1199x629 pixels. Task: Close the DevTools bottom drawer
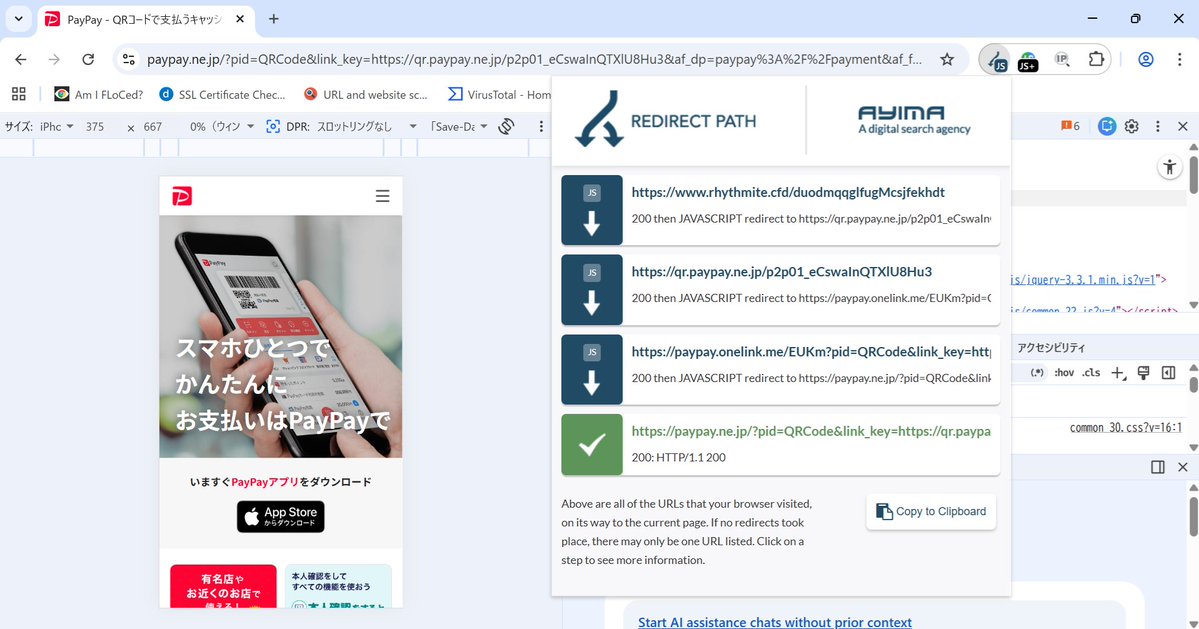(1183, 467)
